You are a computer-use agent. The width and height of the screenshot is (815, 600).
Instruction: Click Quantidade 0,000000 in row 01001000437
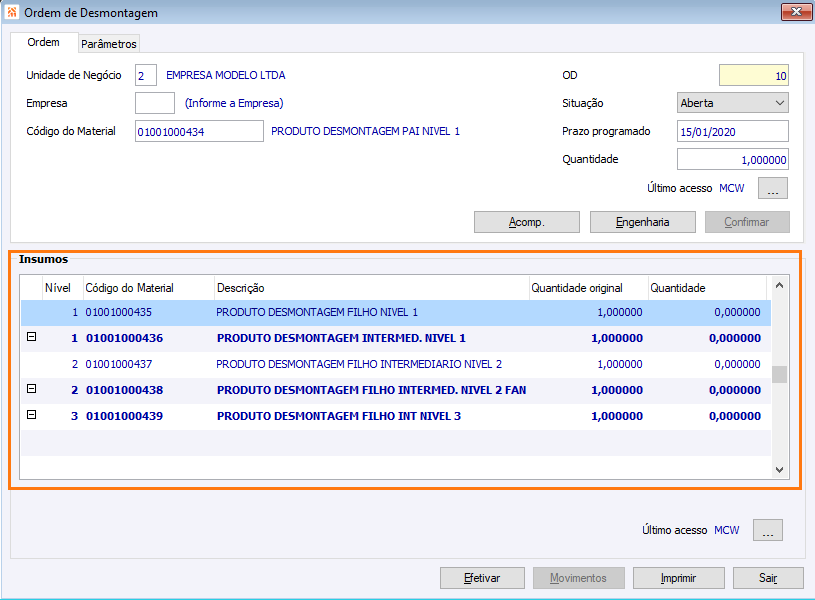[x=738, y=364]
